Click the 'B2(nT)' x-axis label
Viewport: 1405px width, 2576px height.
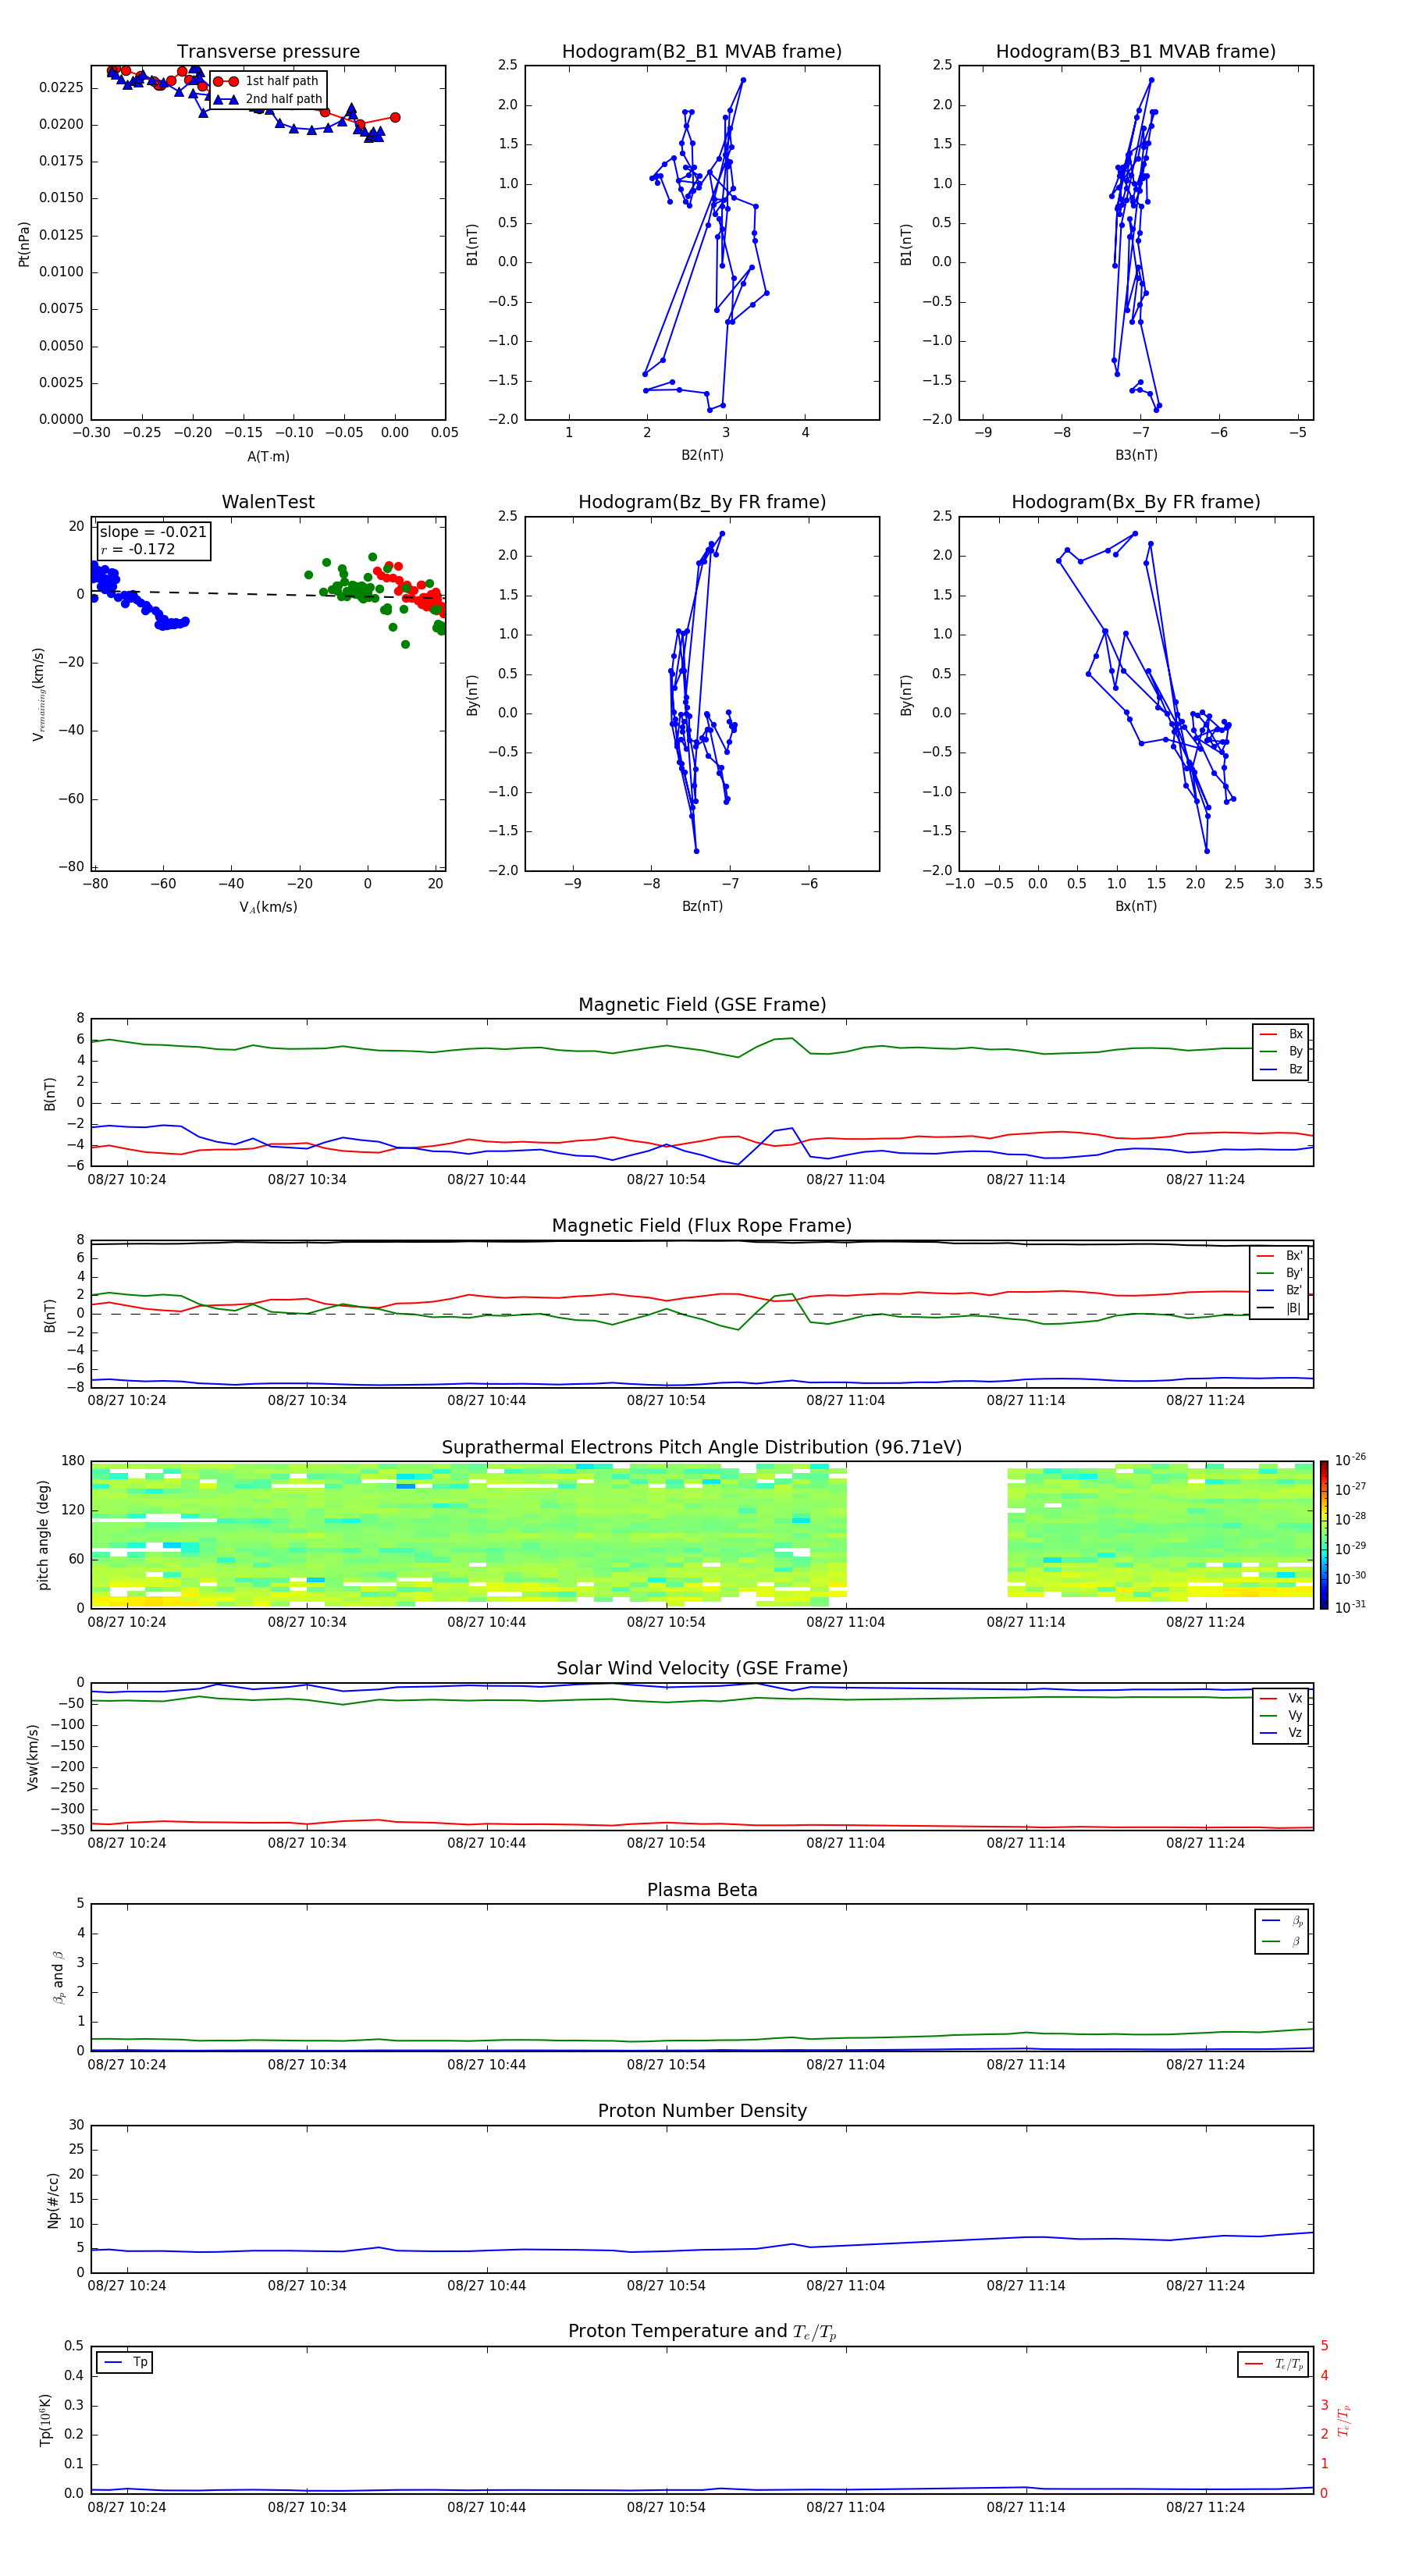(702, 455)
